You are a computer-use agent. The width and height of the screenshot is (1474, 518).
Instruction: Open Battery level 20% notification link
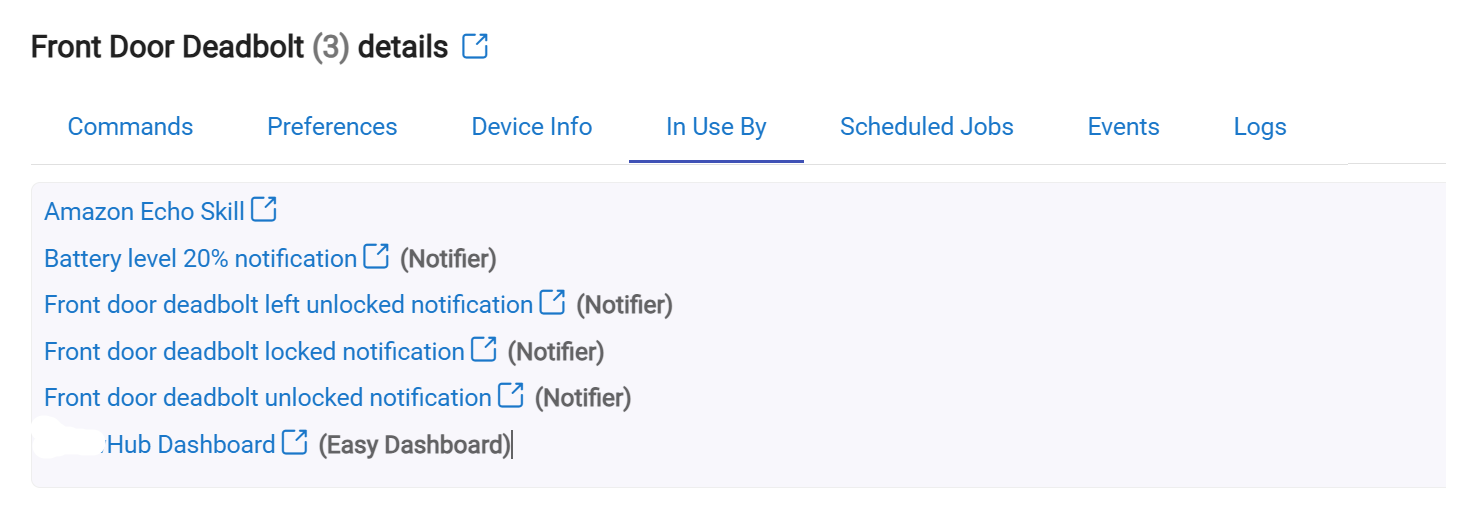pos(200,259)
